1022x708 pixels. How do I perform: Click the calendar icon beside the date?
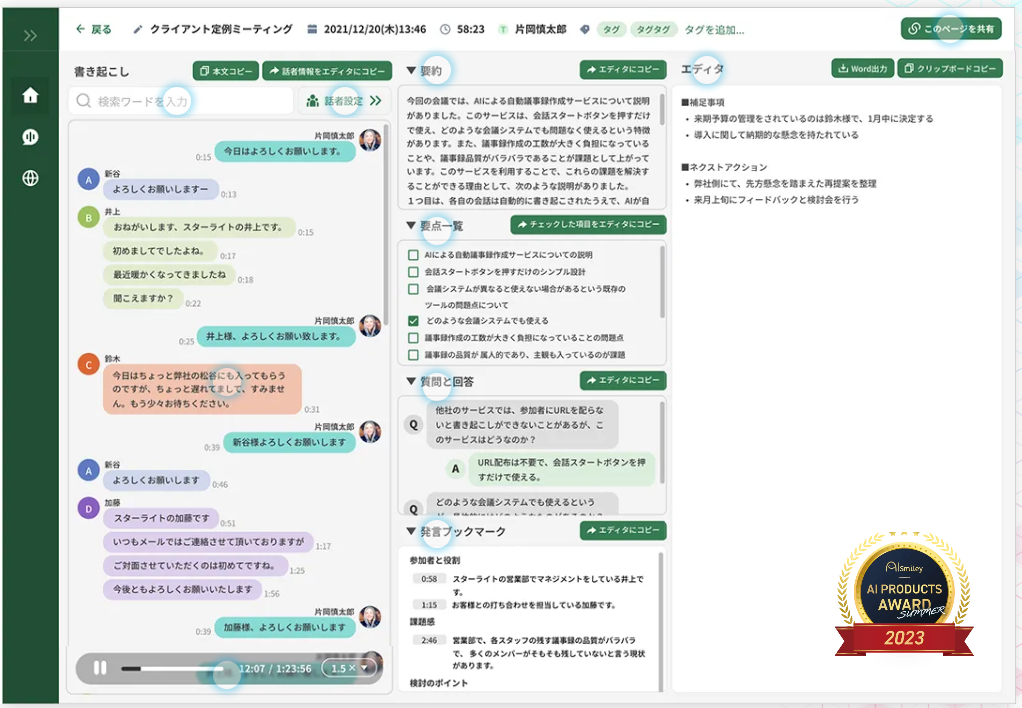click(312, 29)
